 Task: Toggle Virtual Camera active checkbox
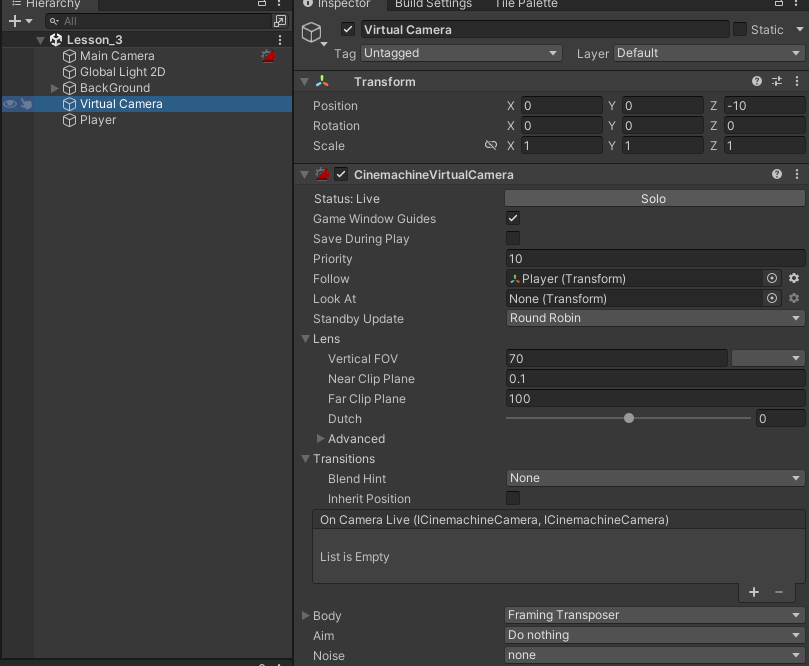348,29
